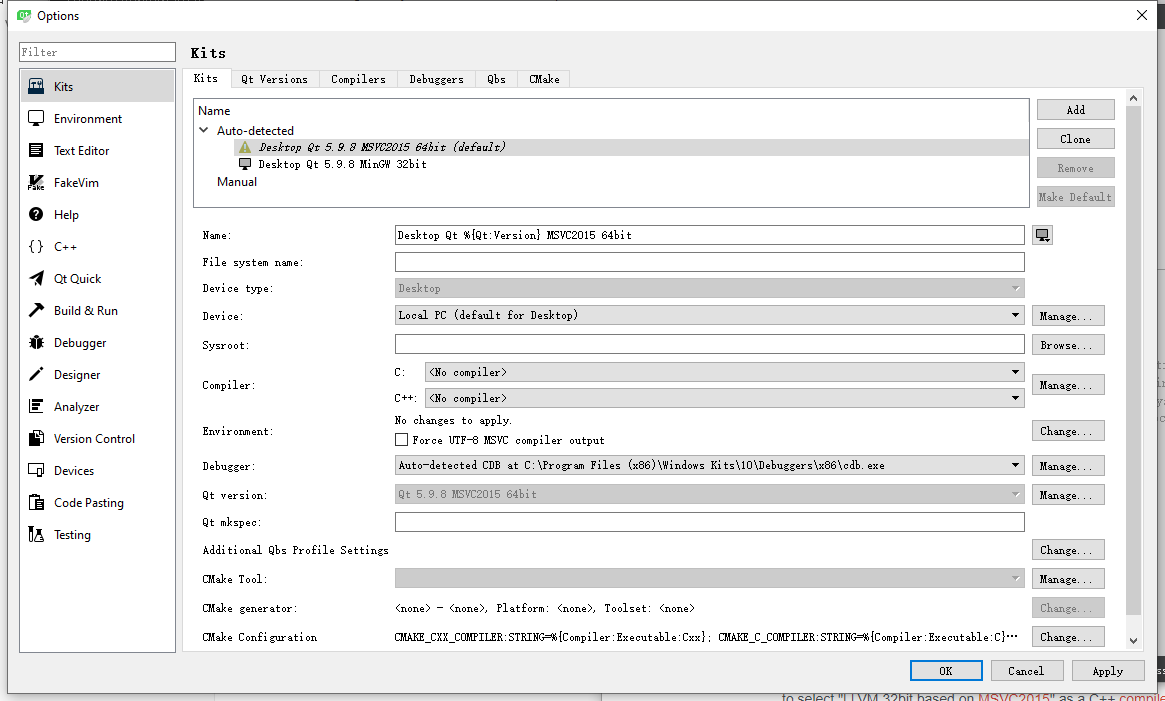Switch to the Qbs tab
Viewport: 1165px width, 701px height.
tap(496, 79)
